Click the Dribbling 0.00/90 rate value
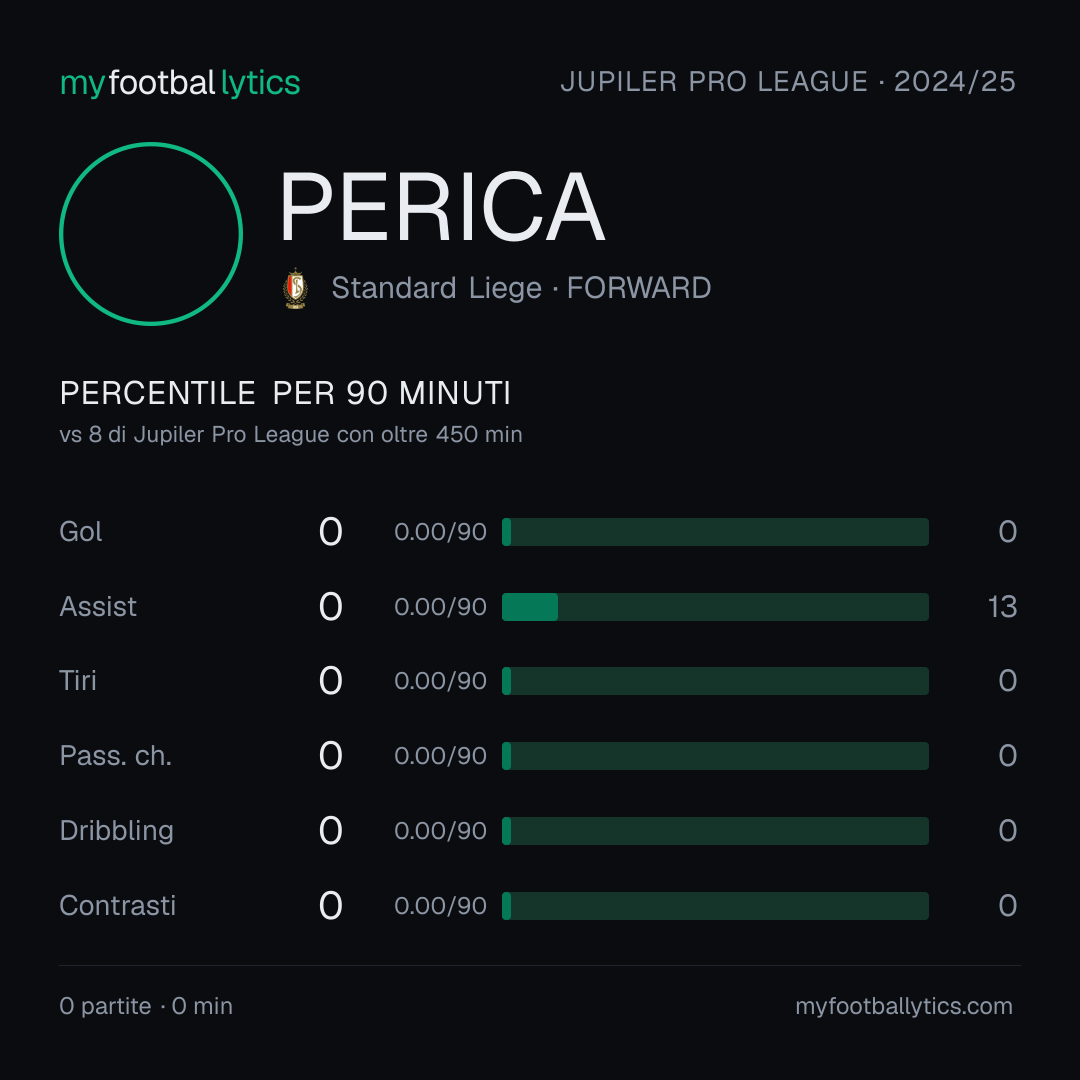 440,831
